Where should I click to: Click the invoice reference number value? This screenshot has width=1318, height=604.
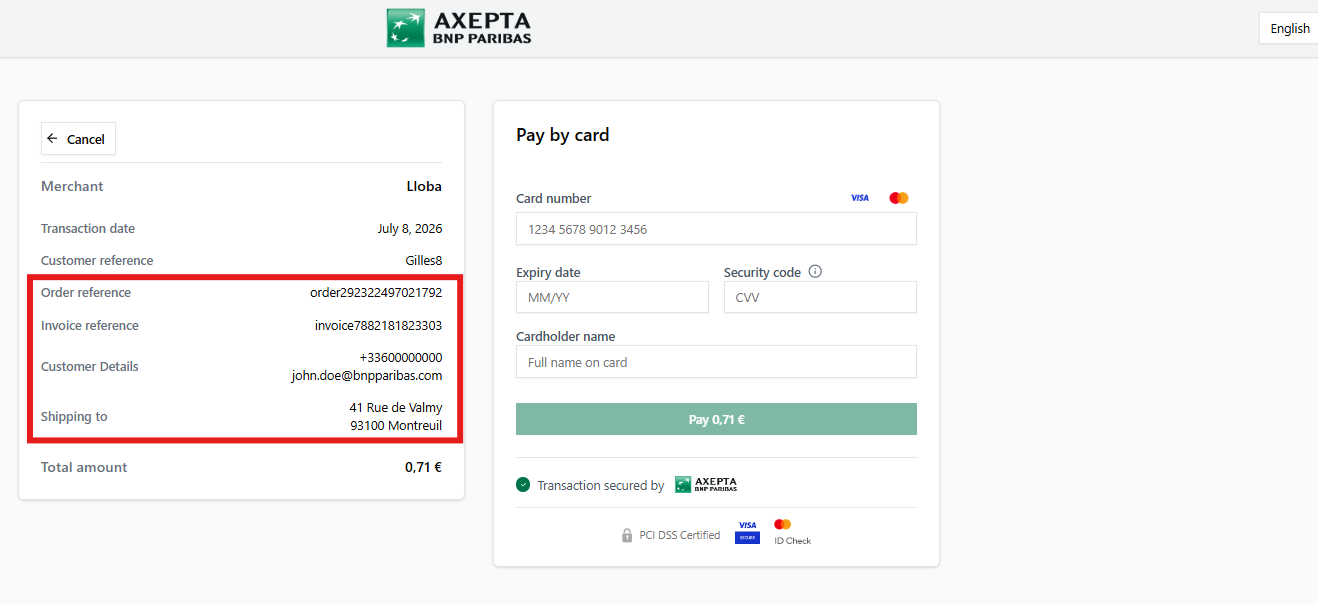pos(378,326)
